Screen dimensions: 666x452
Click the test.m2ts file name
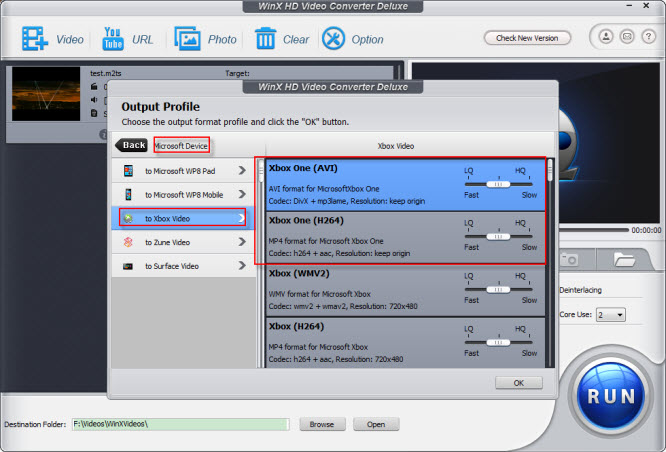106,73
